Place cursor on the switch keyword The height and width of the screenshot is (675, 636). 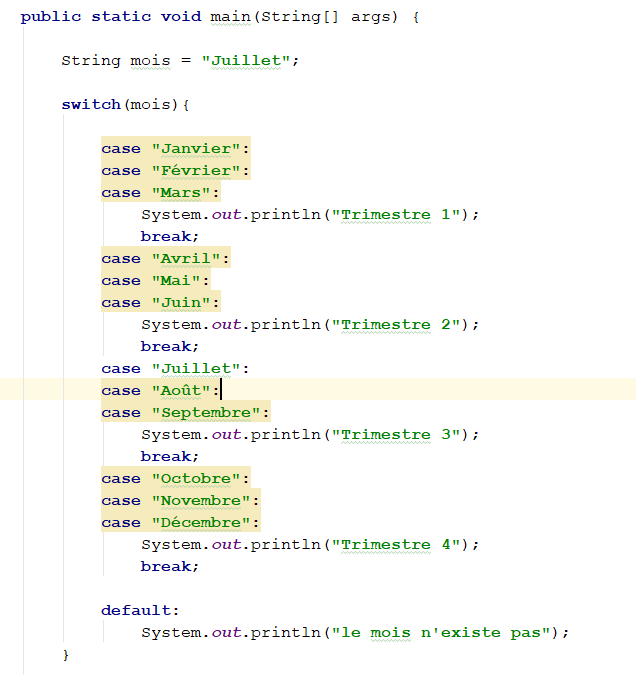click(91, 104)
